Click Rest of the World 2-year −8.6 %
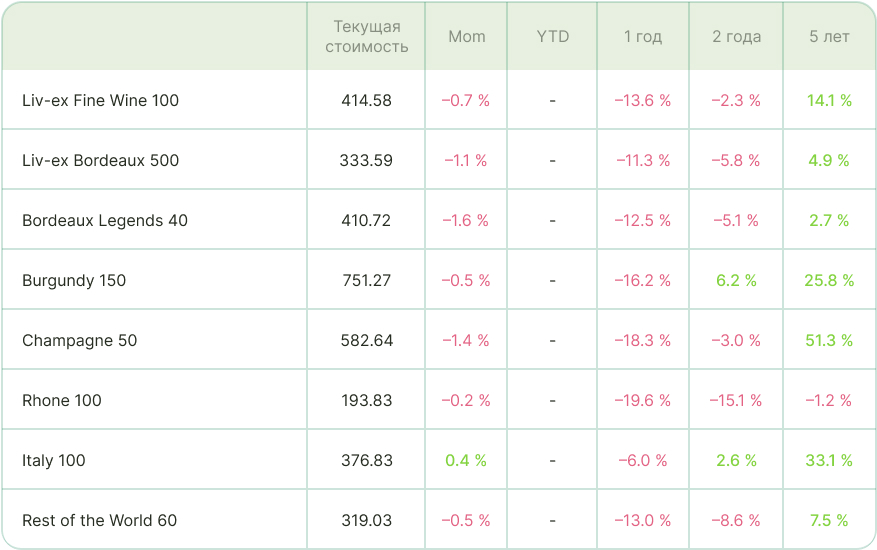Viewport: 877px width, 550px height. tap(736, 520)
